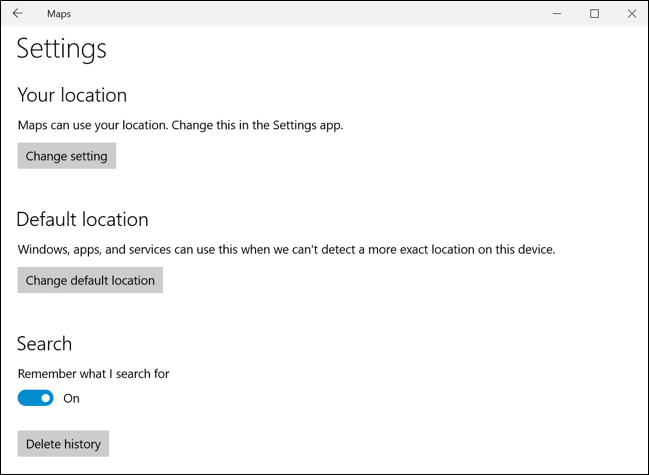The height and width of the screenshot is (475, 649).
Task: Click the Search section heading
Action: (x=44, y=343)
